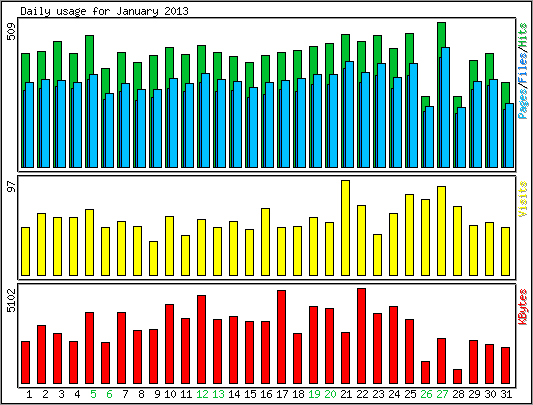Viewport: 533px width, 405px height.
Task: Select the red KBytes bar for day 31
Action: (x=505, y=366)
